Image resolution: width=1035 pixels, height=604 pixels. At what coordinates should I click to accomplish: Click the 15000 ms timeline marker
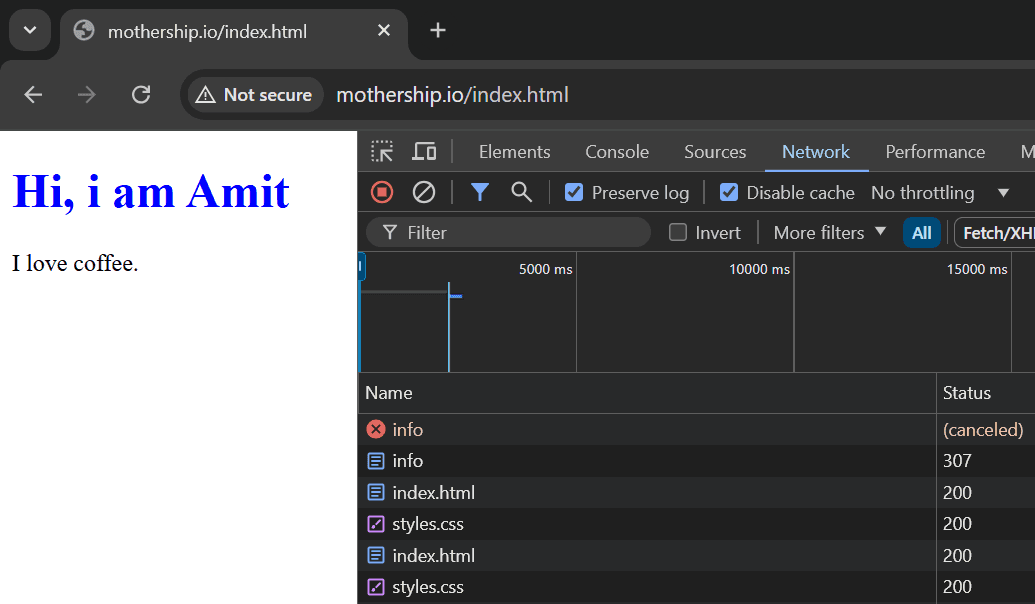pyautogui.click(x=977, y=269)
